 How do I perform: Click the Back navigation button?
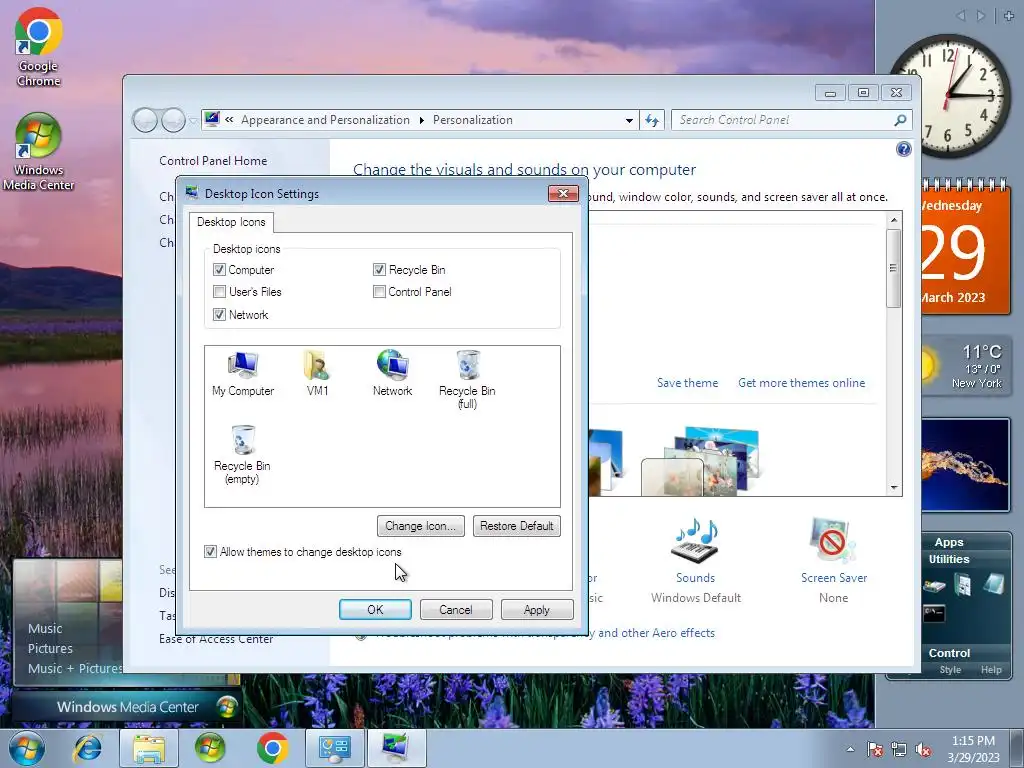click(145, 120)
